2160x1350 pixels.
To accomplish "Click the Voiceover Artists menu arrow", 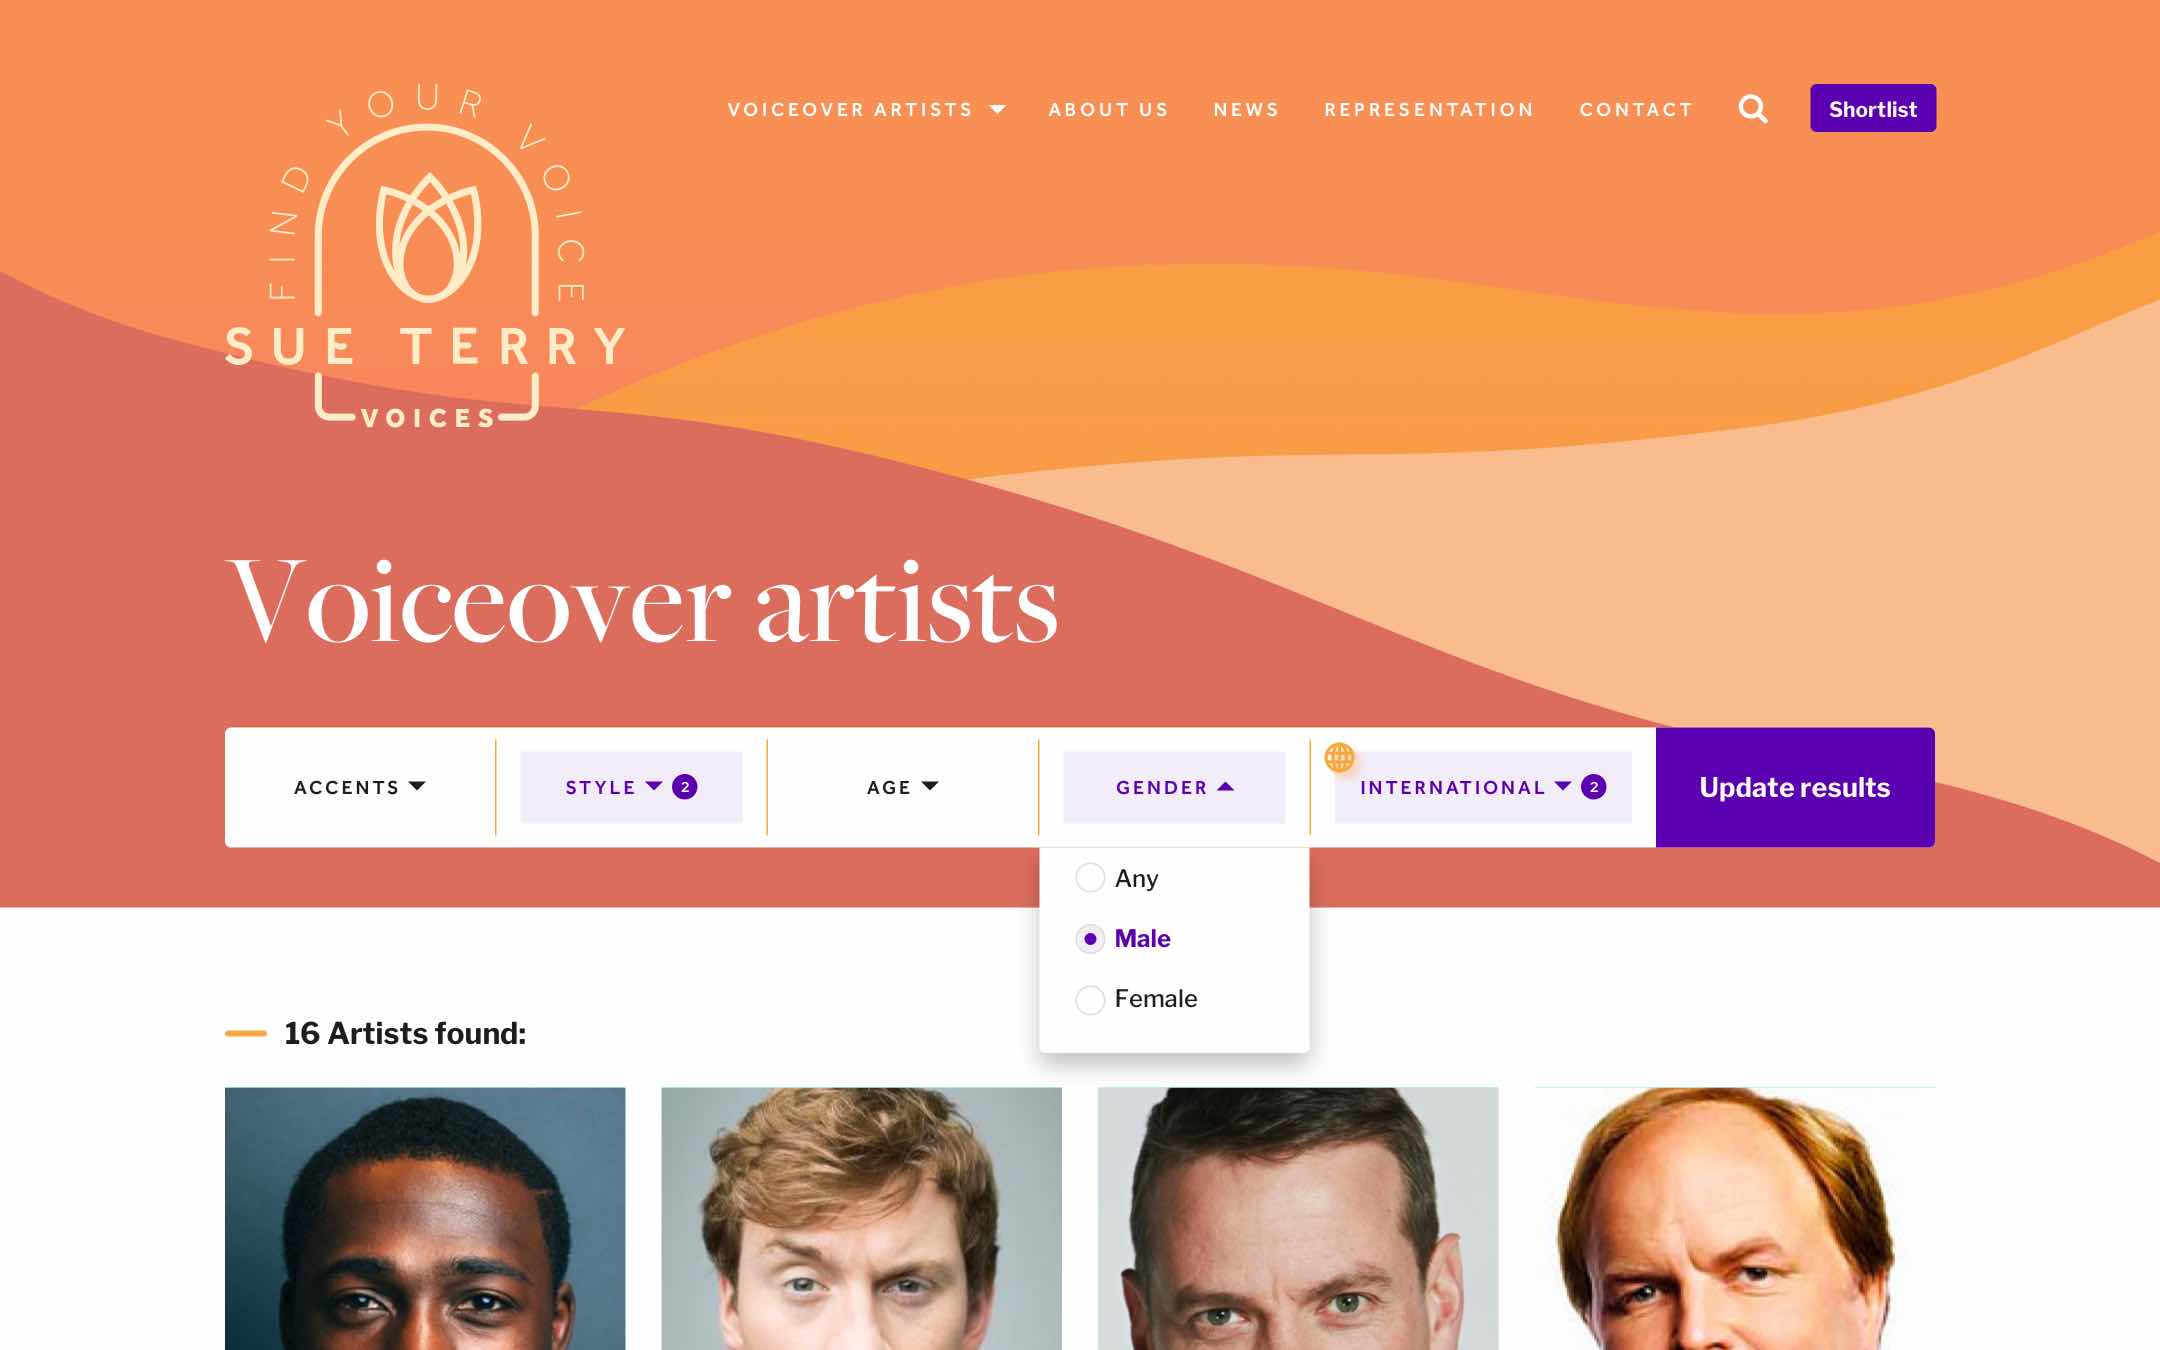I will tap(997, 109).
